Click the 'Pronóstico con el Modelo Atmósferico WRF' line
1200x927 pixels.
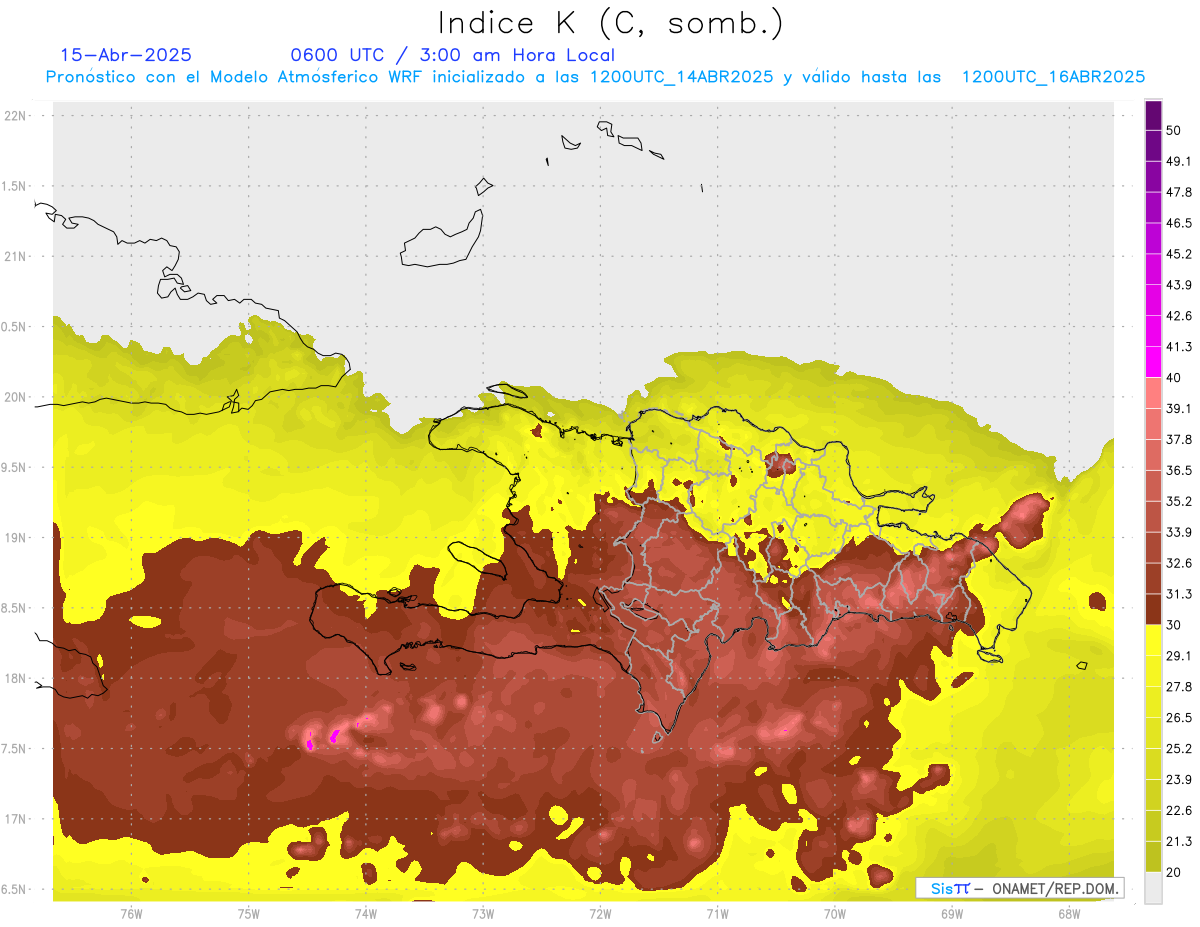[595, 76]
